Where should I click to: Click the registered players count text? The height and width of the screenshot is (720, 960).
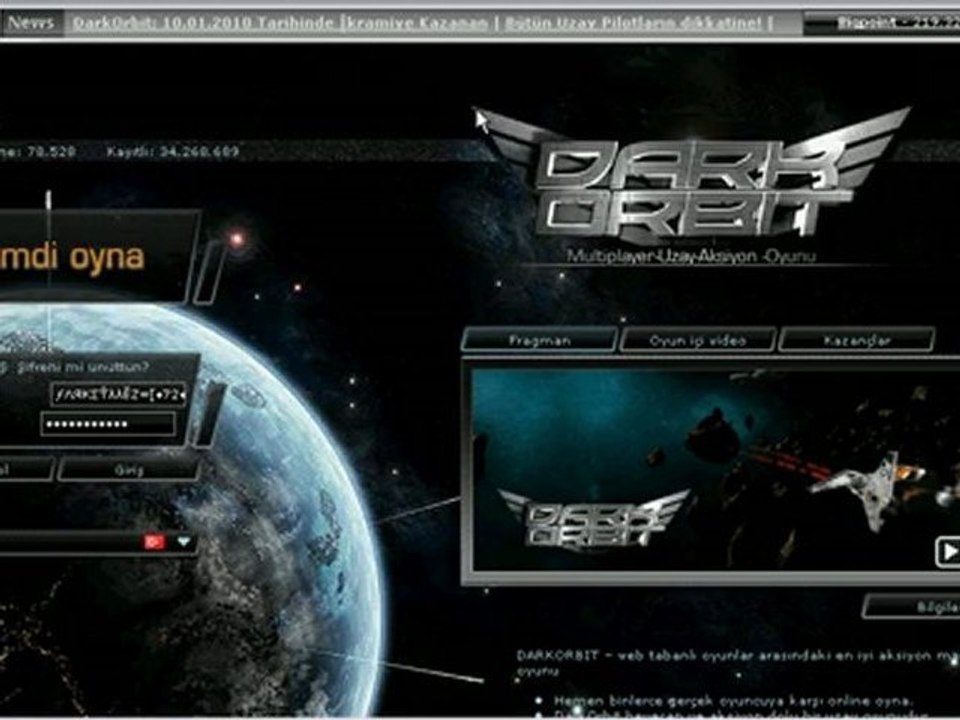173,151
